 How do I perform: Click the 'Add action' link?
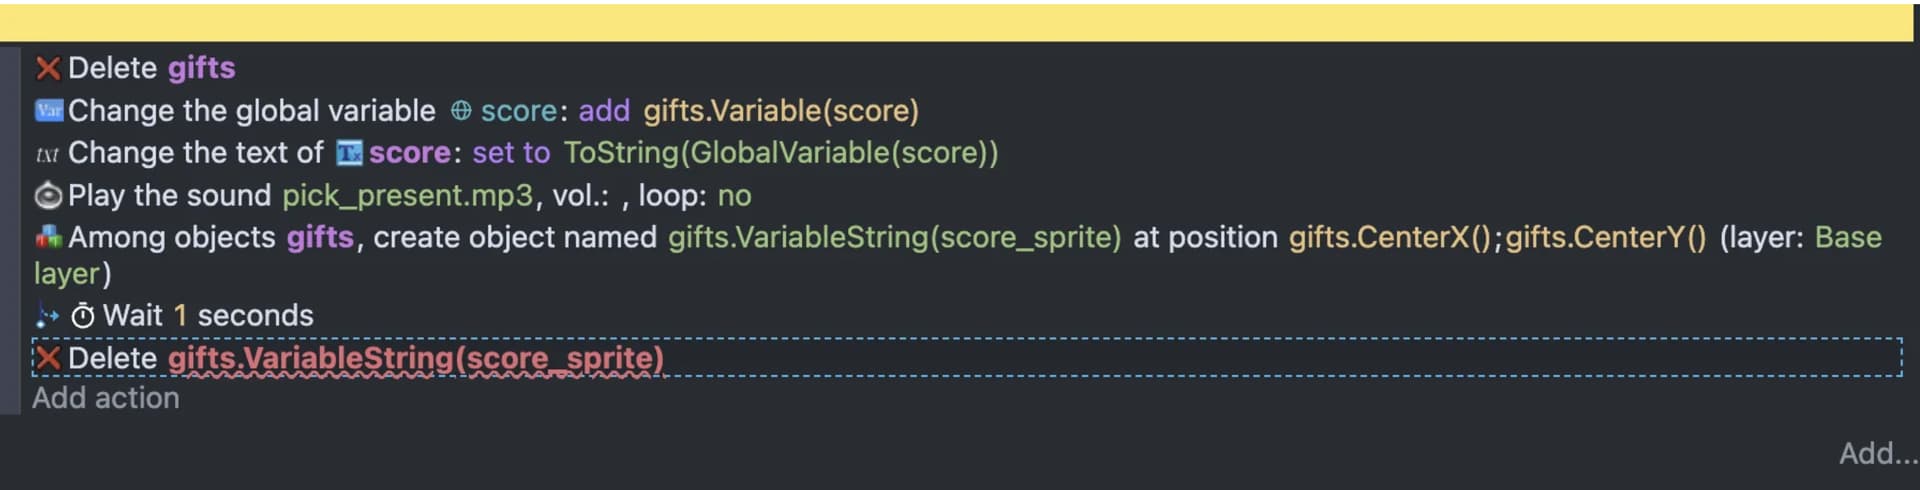[x=106, y=398]
